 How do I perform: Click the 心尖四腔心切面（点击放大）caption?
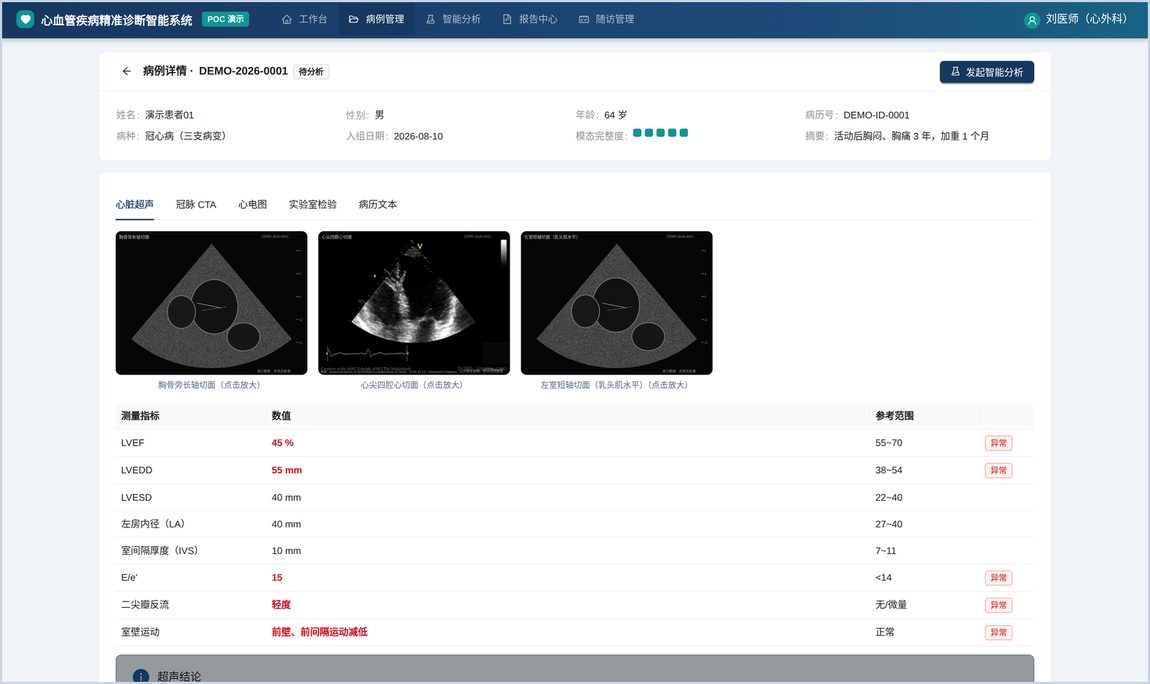coord(411,385)
